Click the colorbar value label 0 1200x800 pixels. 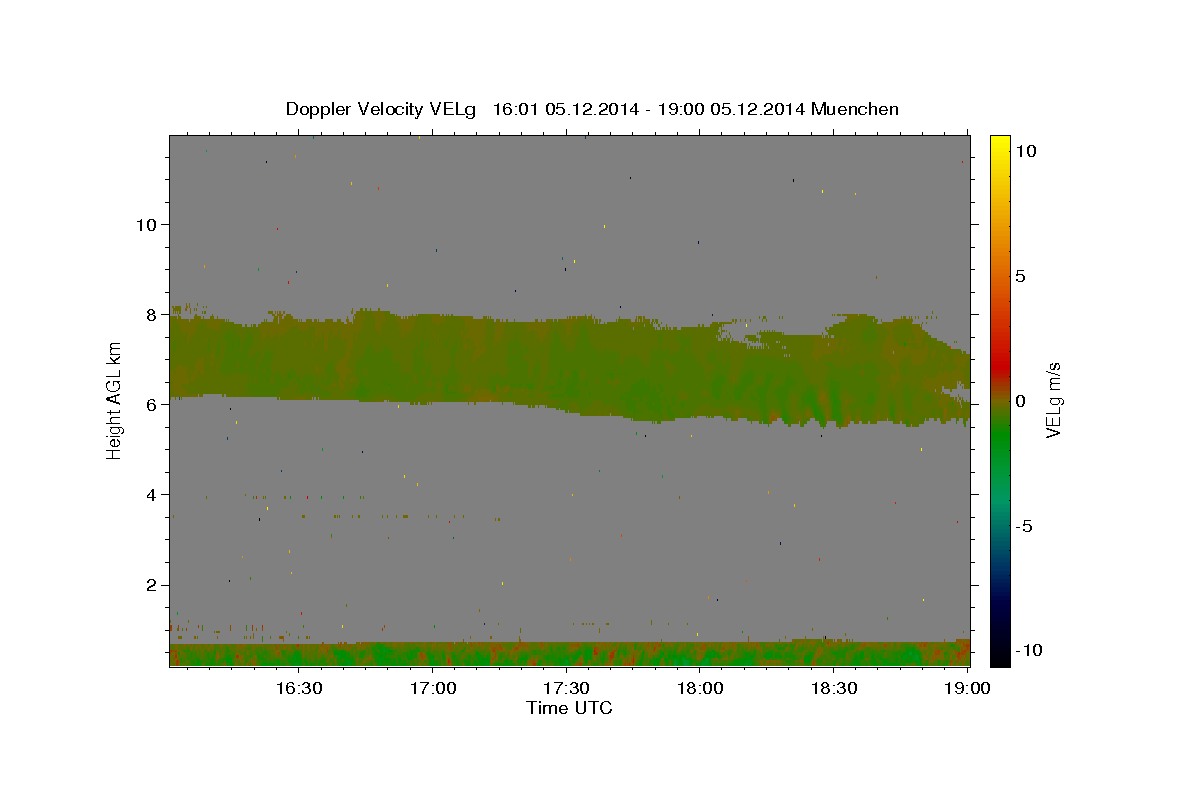point(1020,401)
